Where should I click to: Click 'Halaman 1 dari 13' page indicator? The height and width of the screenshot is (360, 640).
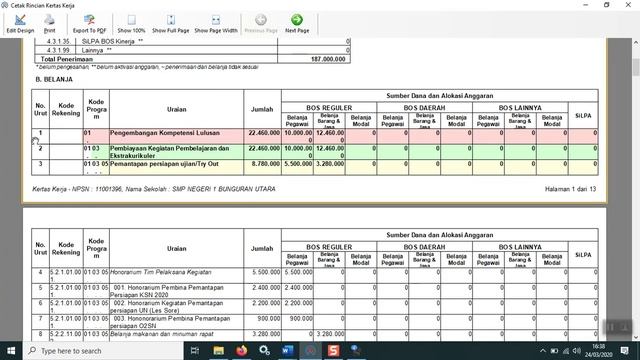tap(570, 189)
